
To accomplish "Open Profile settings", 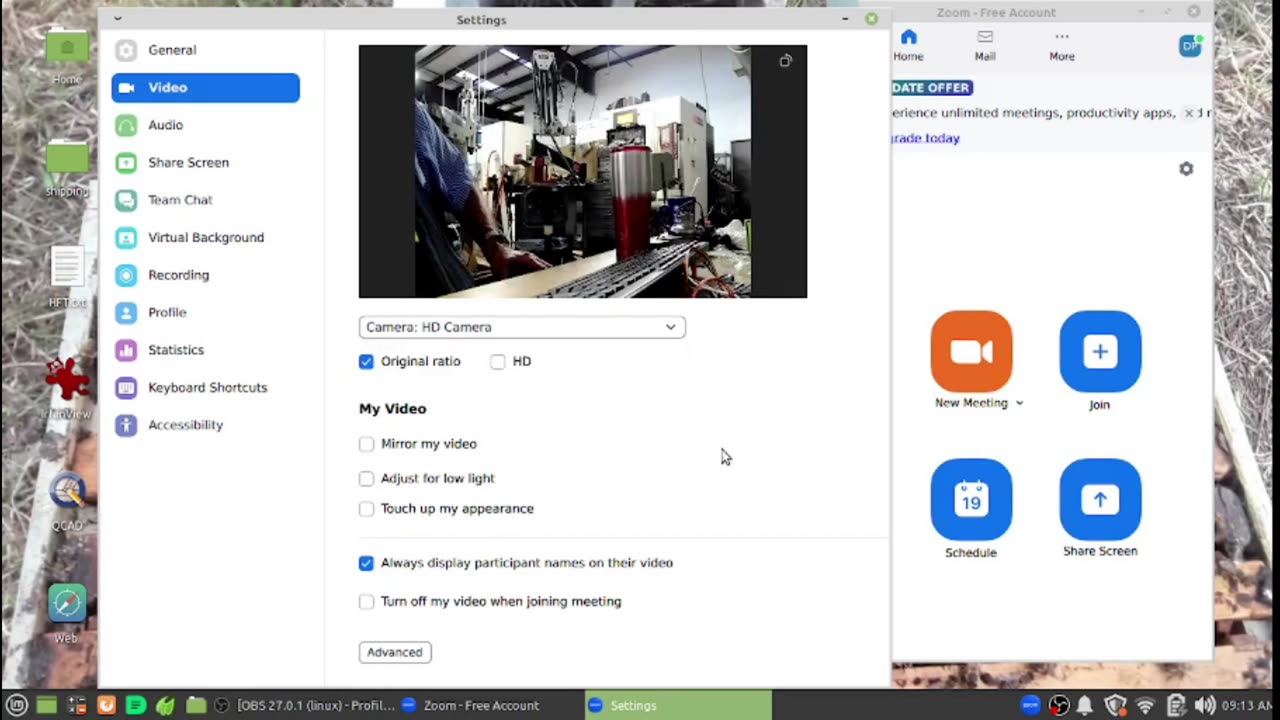I will pos(205,312).
